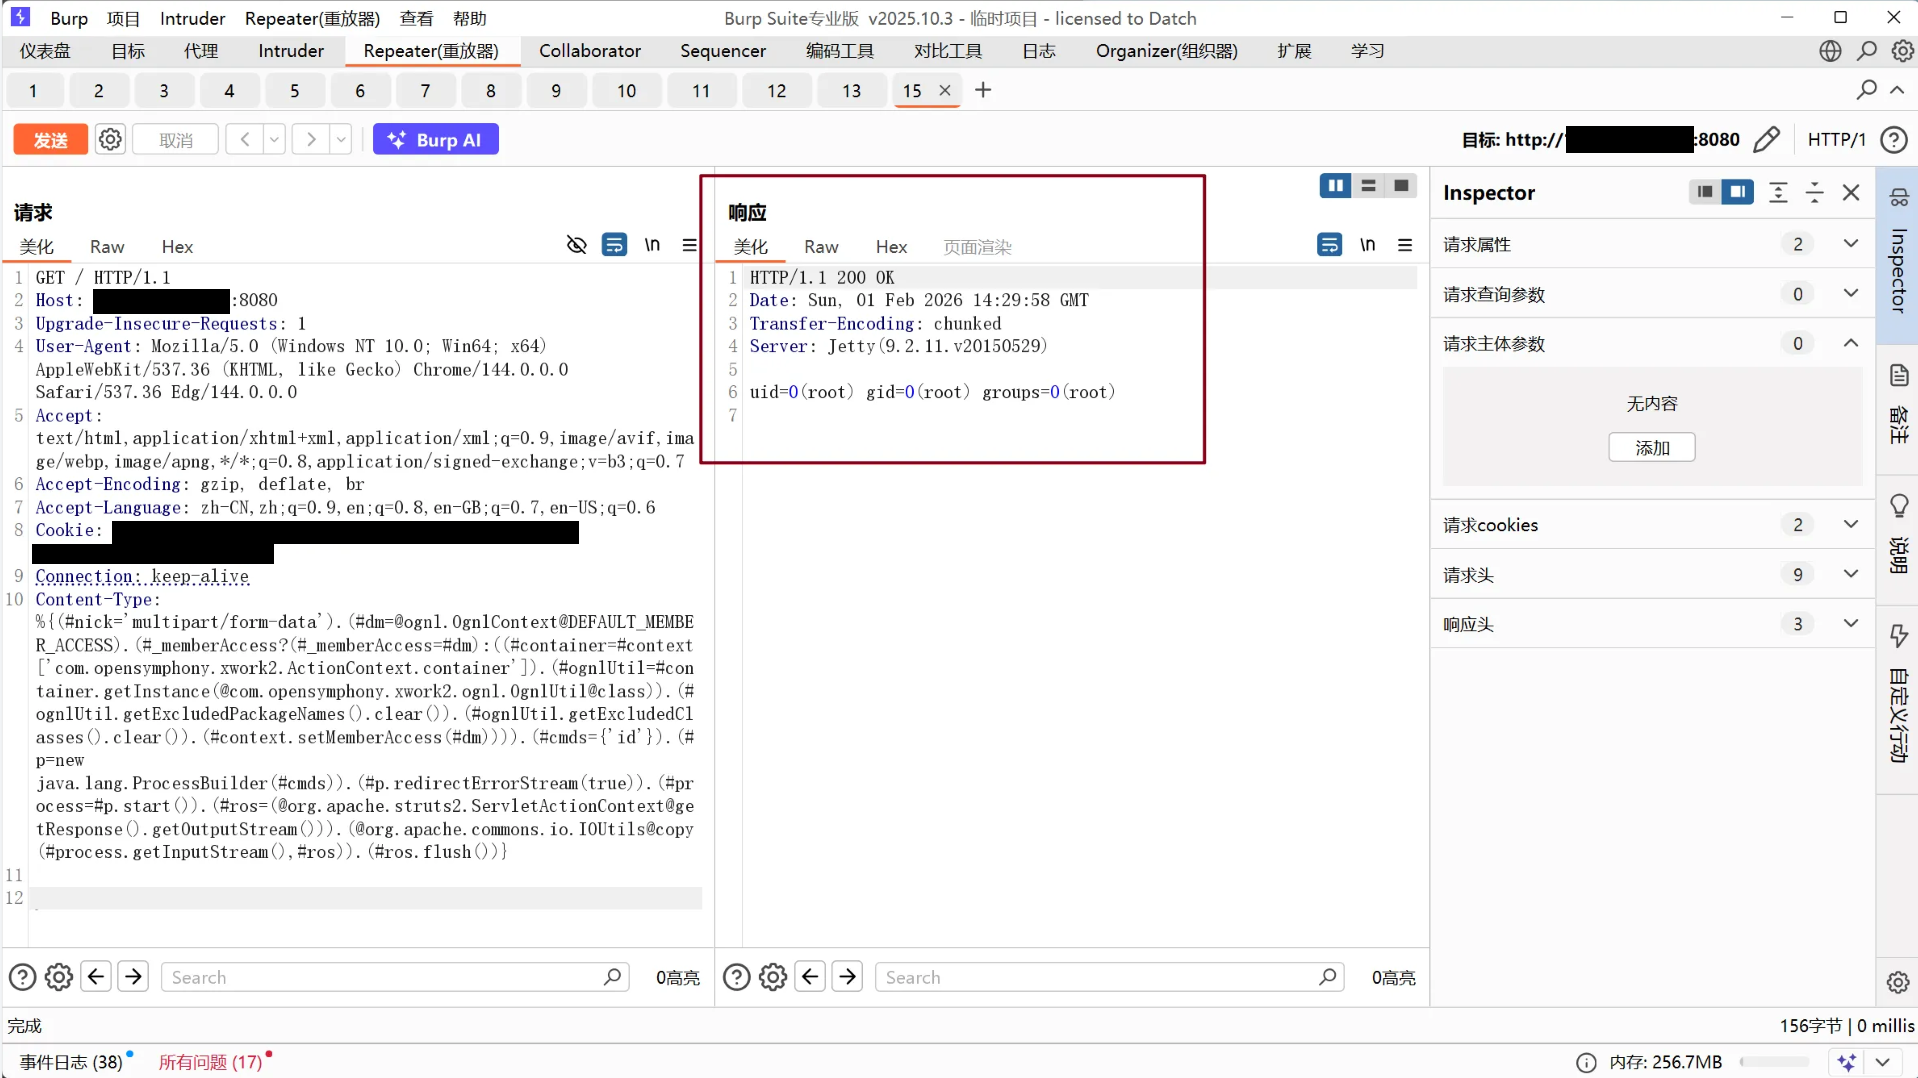Expand 响应头 section chevron
The image size is (1918, 1078).
coord(1851,624)
